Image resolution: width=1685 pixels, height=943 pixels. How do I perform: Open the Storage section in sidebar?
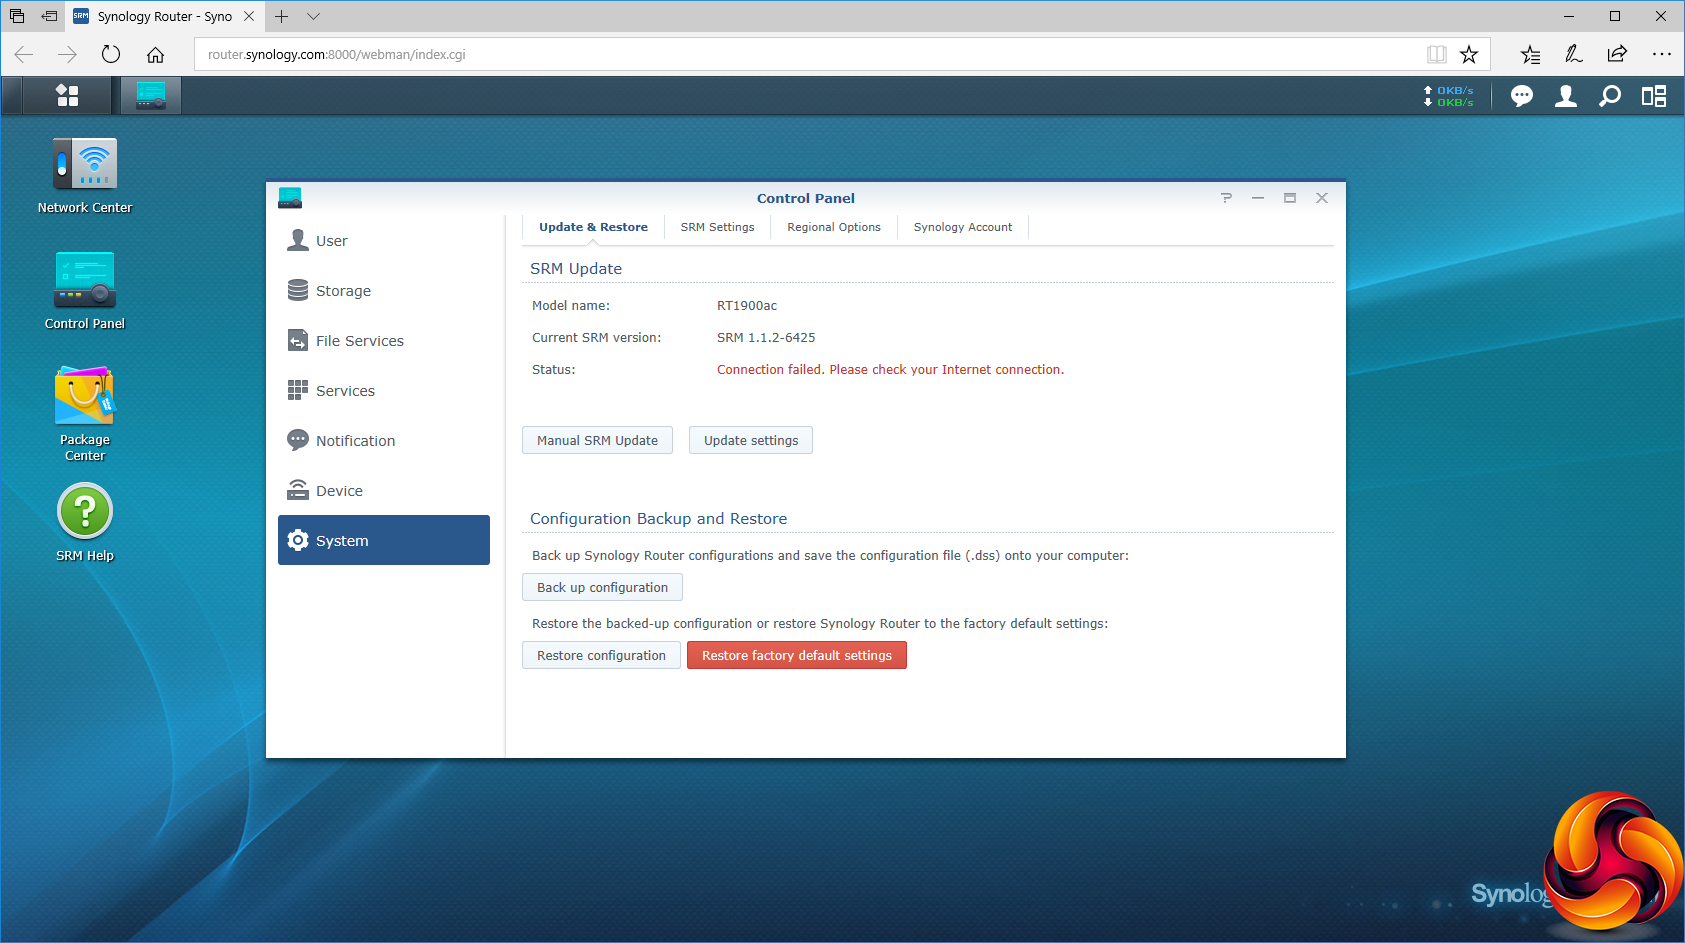coord(384,291)
